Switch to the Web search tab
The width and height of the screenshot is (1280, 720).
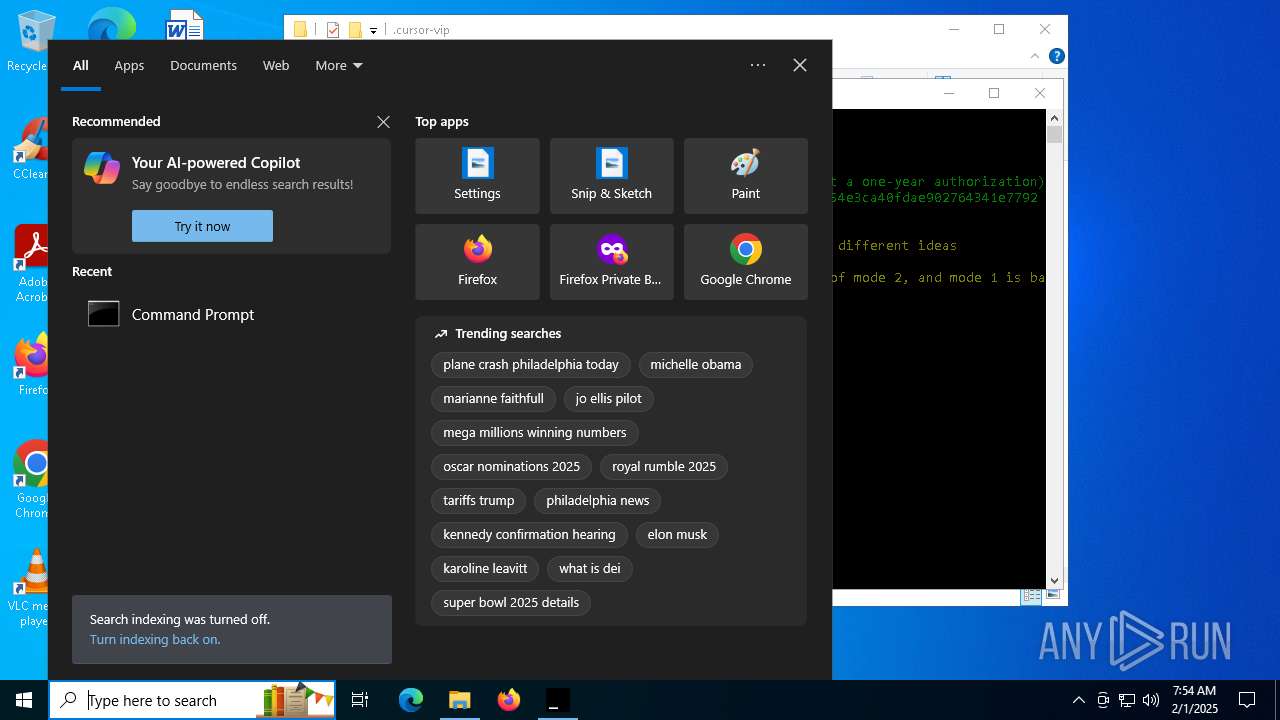pyautogui.click(x=276, y=65)
